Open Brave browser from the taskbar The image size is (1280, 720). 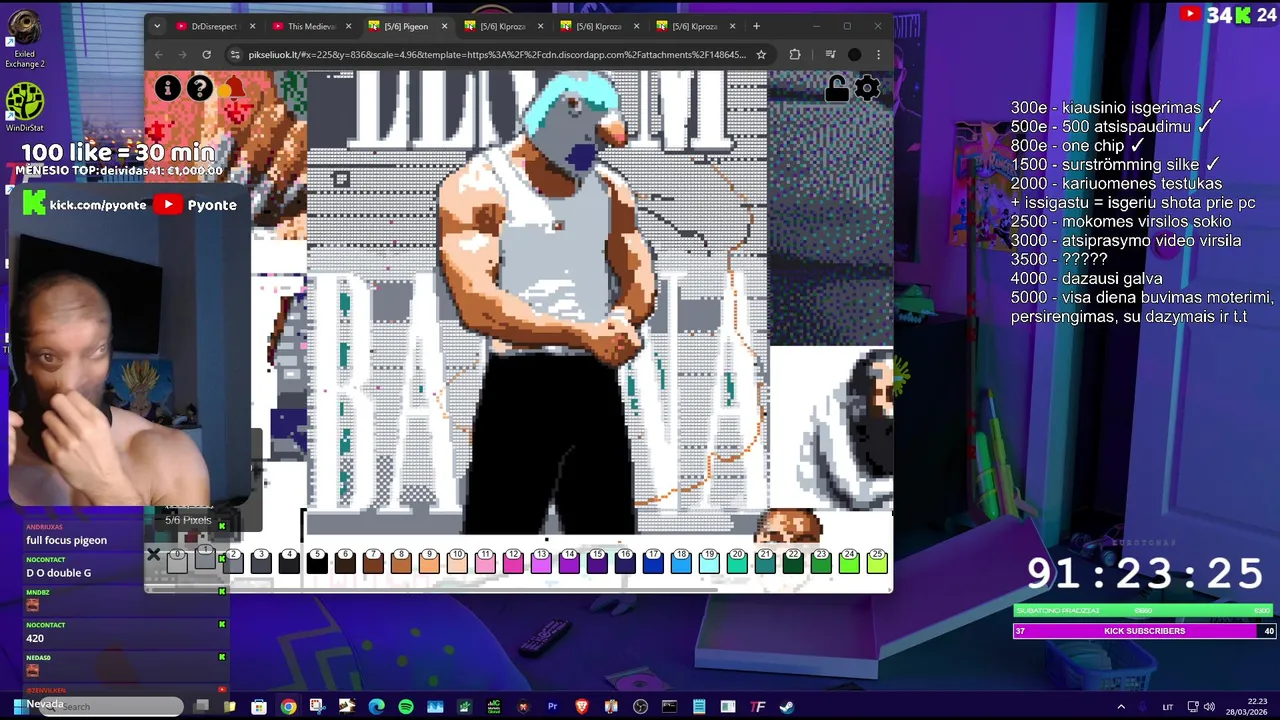582,707
